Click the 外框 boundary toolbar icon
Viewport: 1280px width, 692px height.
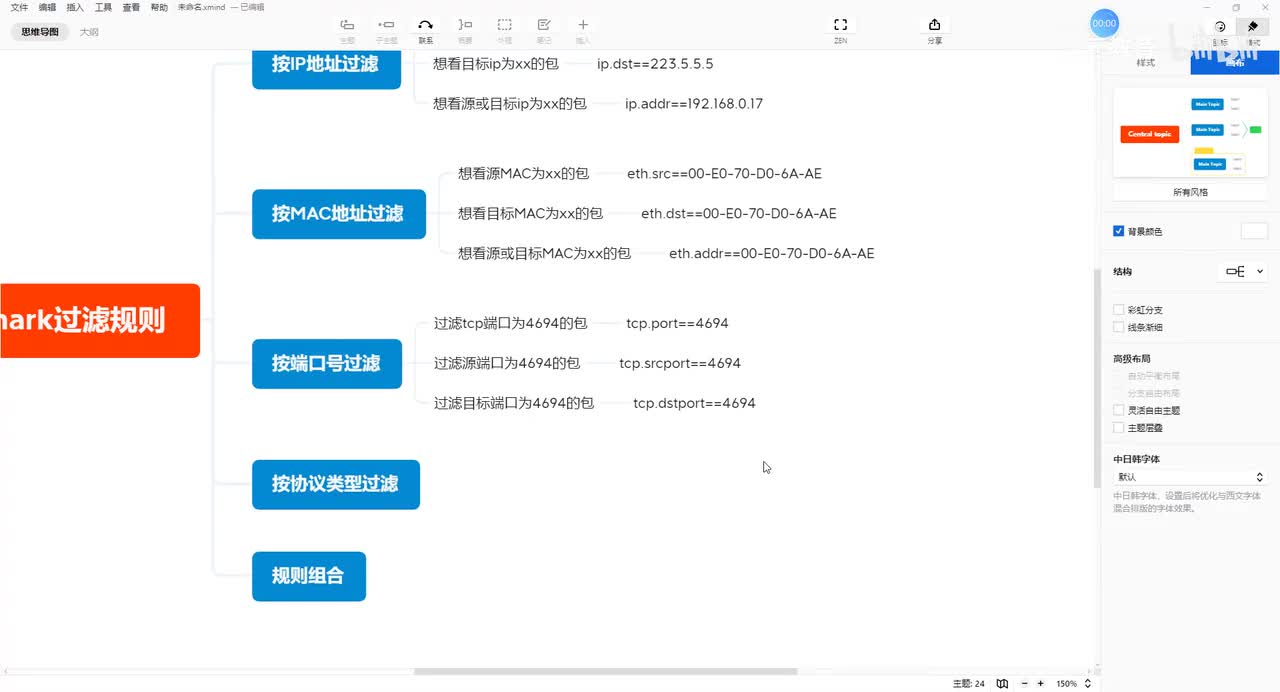tap(505, 25)
